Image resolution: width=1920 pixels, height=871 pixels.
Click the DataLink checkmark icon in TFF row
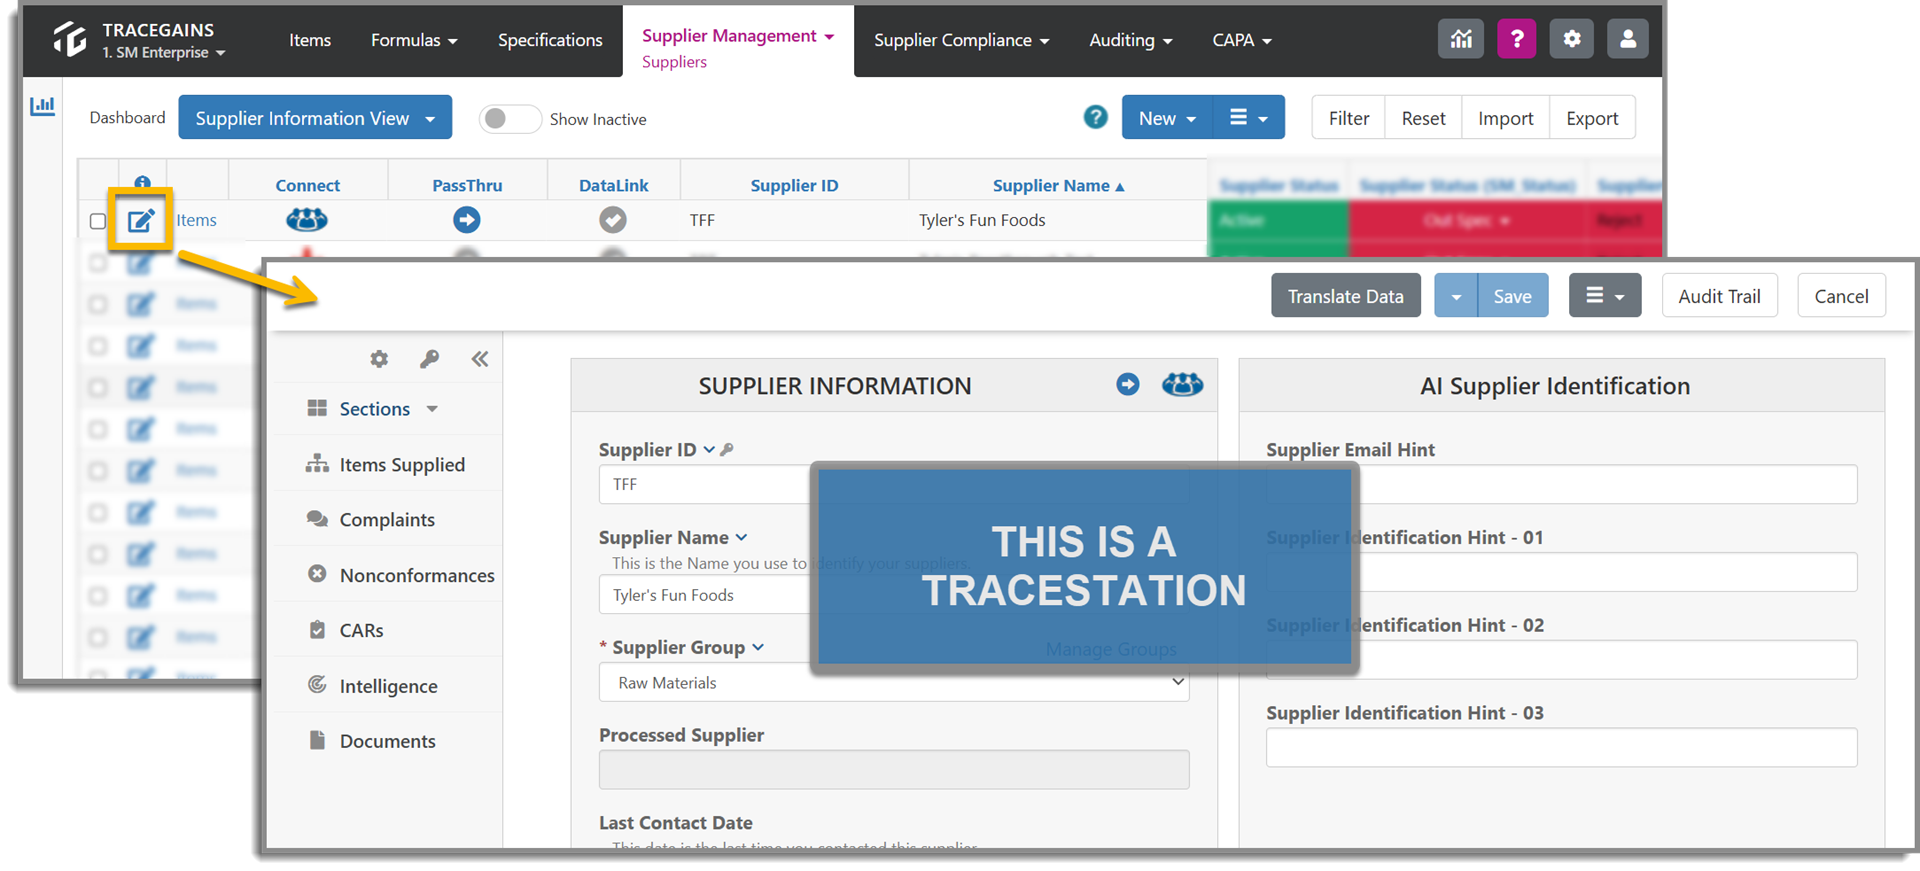coord(613,220)
